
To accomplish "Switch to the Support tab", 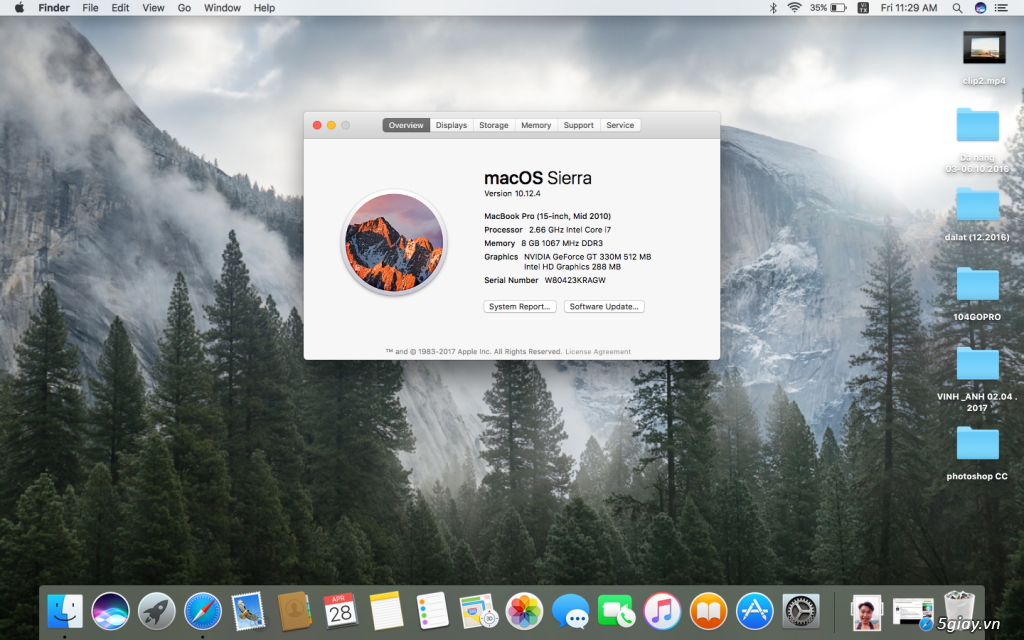I will [579, 125].
